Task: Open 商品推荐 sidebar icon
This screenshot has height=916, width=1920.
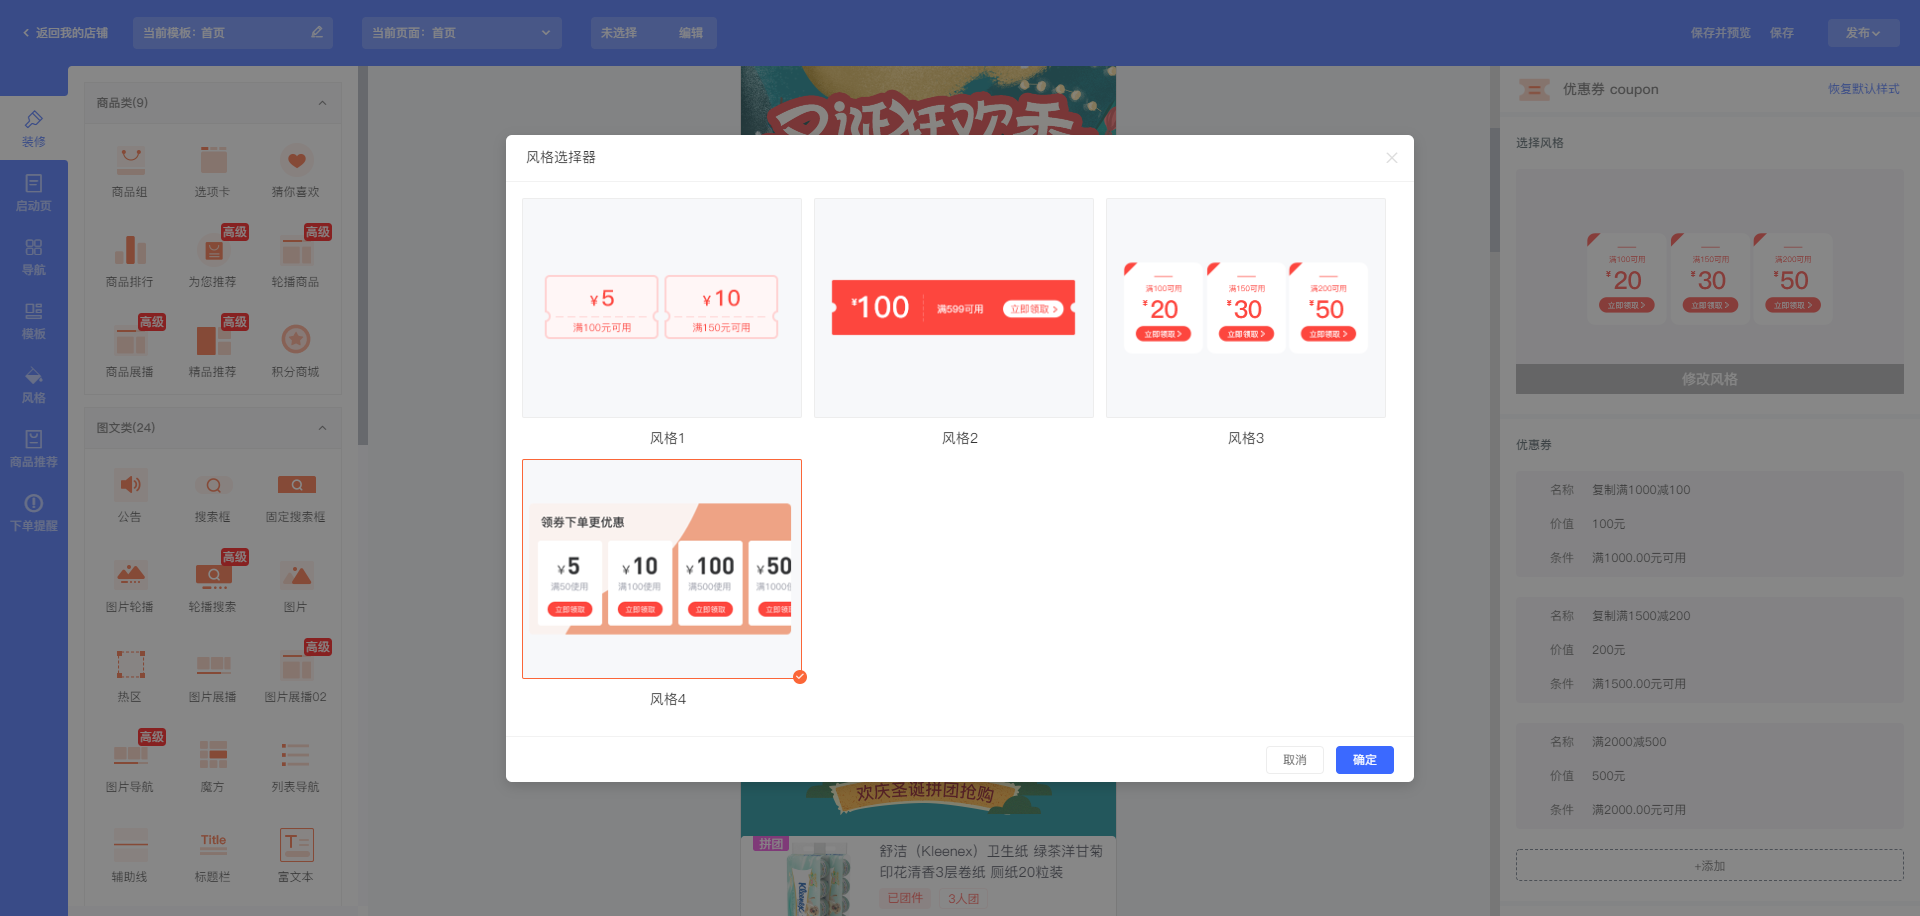Action: (x=33, y=448)
